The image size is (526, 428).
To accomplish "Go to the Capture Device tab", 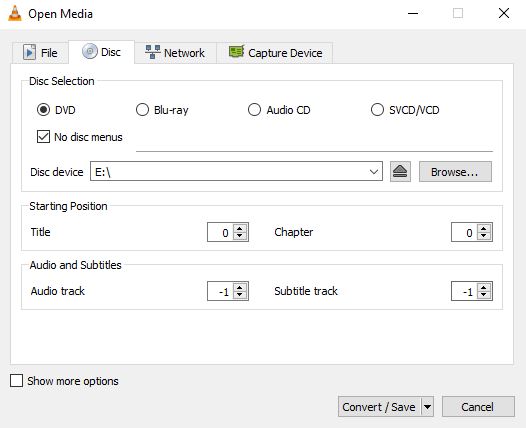I will tap(275, 53).
